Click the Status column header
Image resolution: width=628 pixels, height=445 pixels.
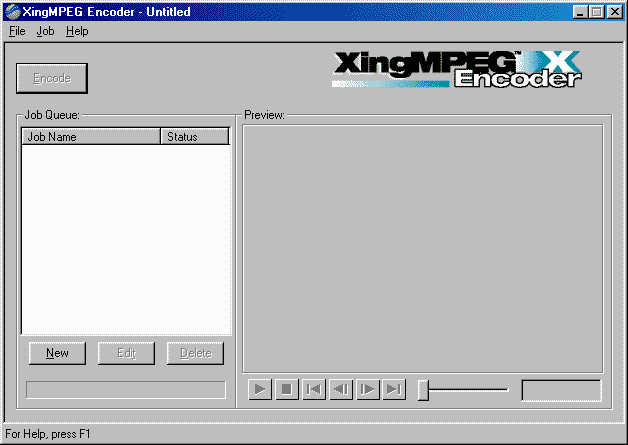tap(195, 137)
